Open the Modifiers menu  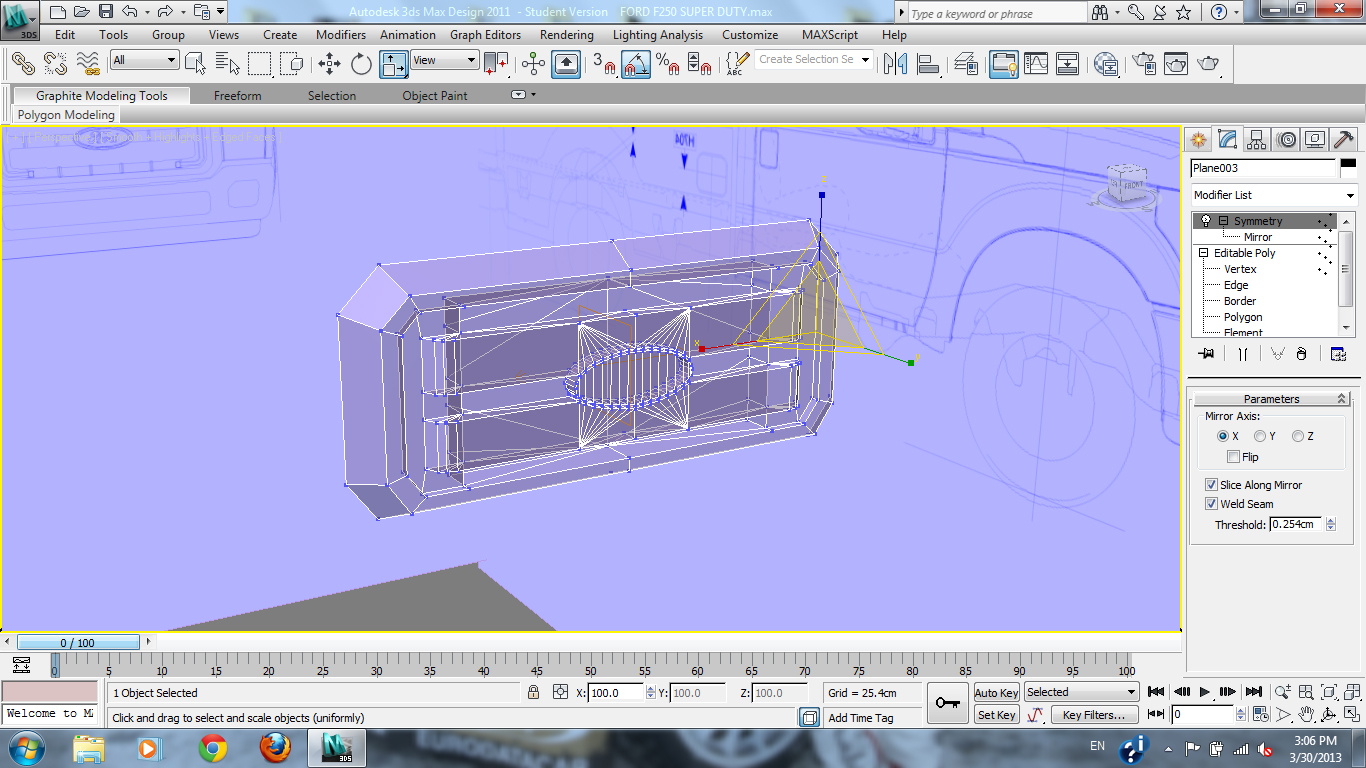[341, 35]
